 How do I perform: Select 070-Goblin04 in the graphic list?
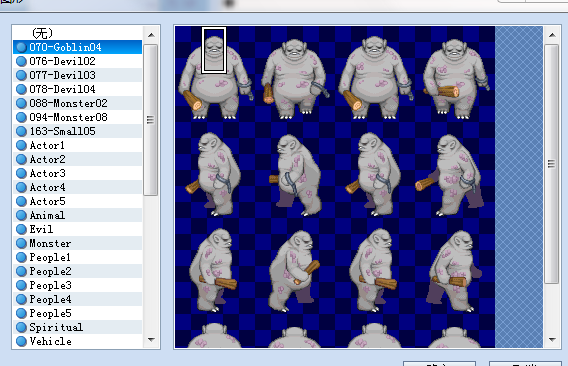pos(78,47)
